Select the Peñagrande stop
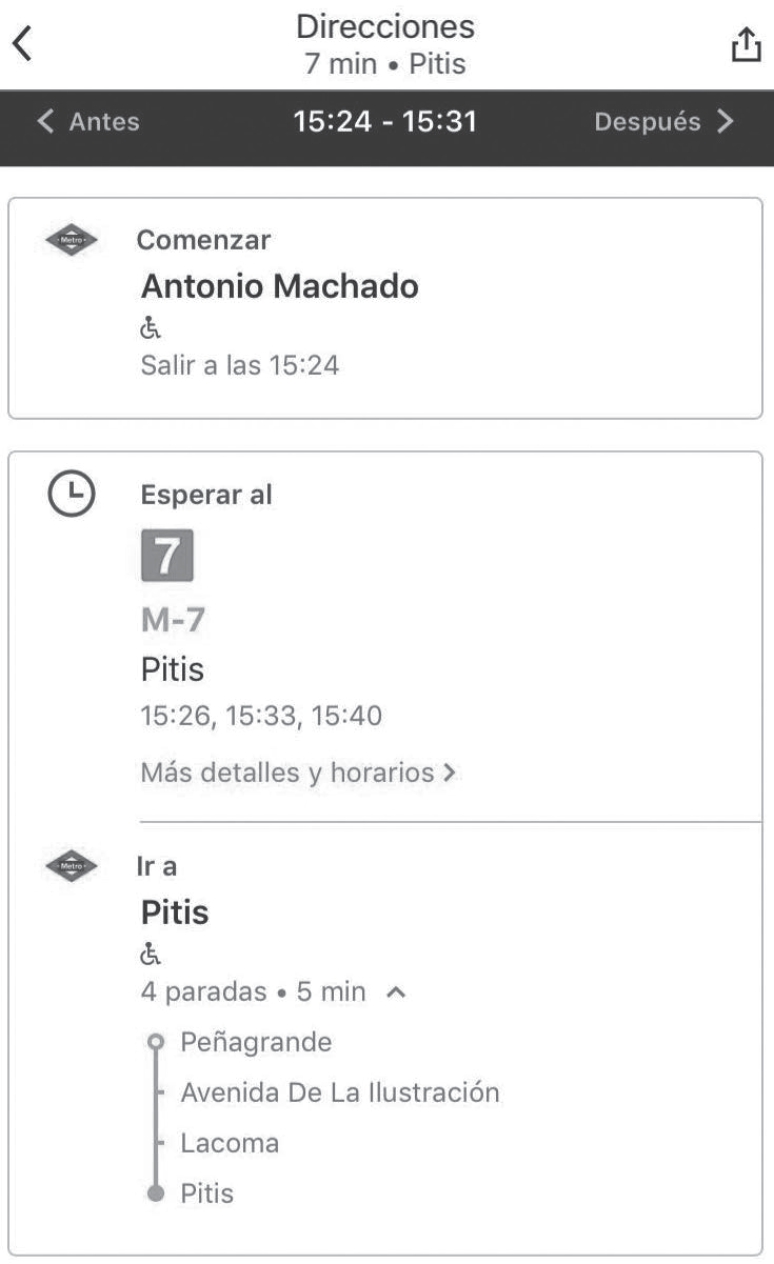 click(x=256, y=1042)
